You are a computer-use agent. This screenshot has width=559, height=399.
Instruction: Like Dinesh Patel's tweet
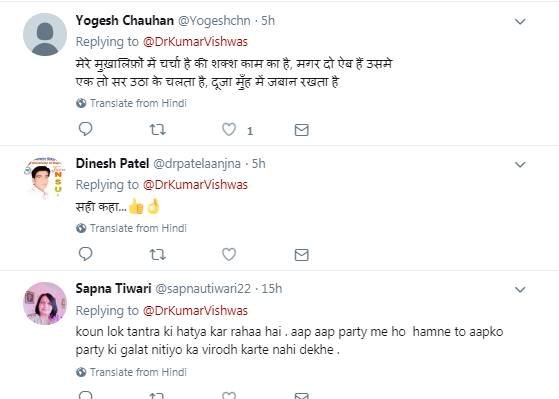click(229, 255)
